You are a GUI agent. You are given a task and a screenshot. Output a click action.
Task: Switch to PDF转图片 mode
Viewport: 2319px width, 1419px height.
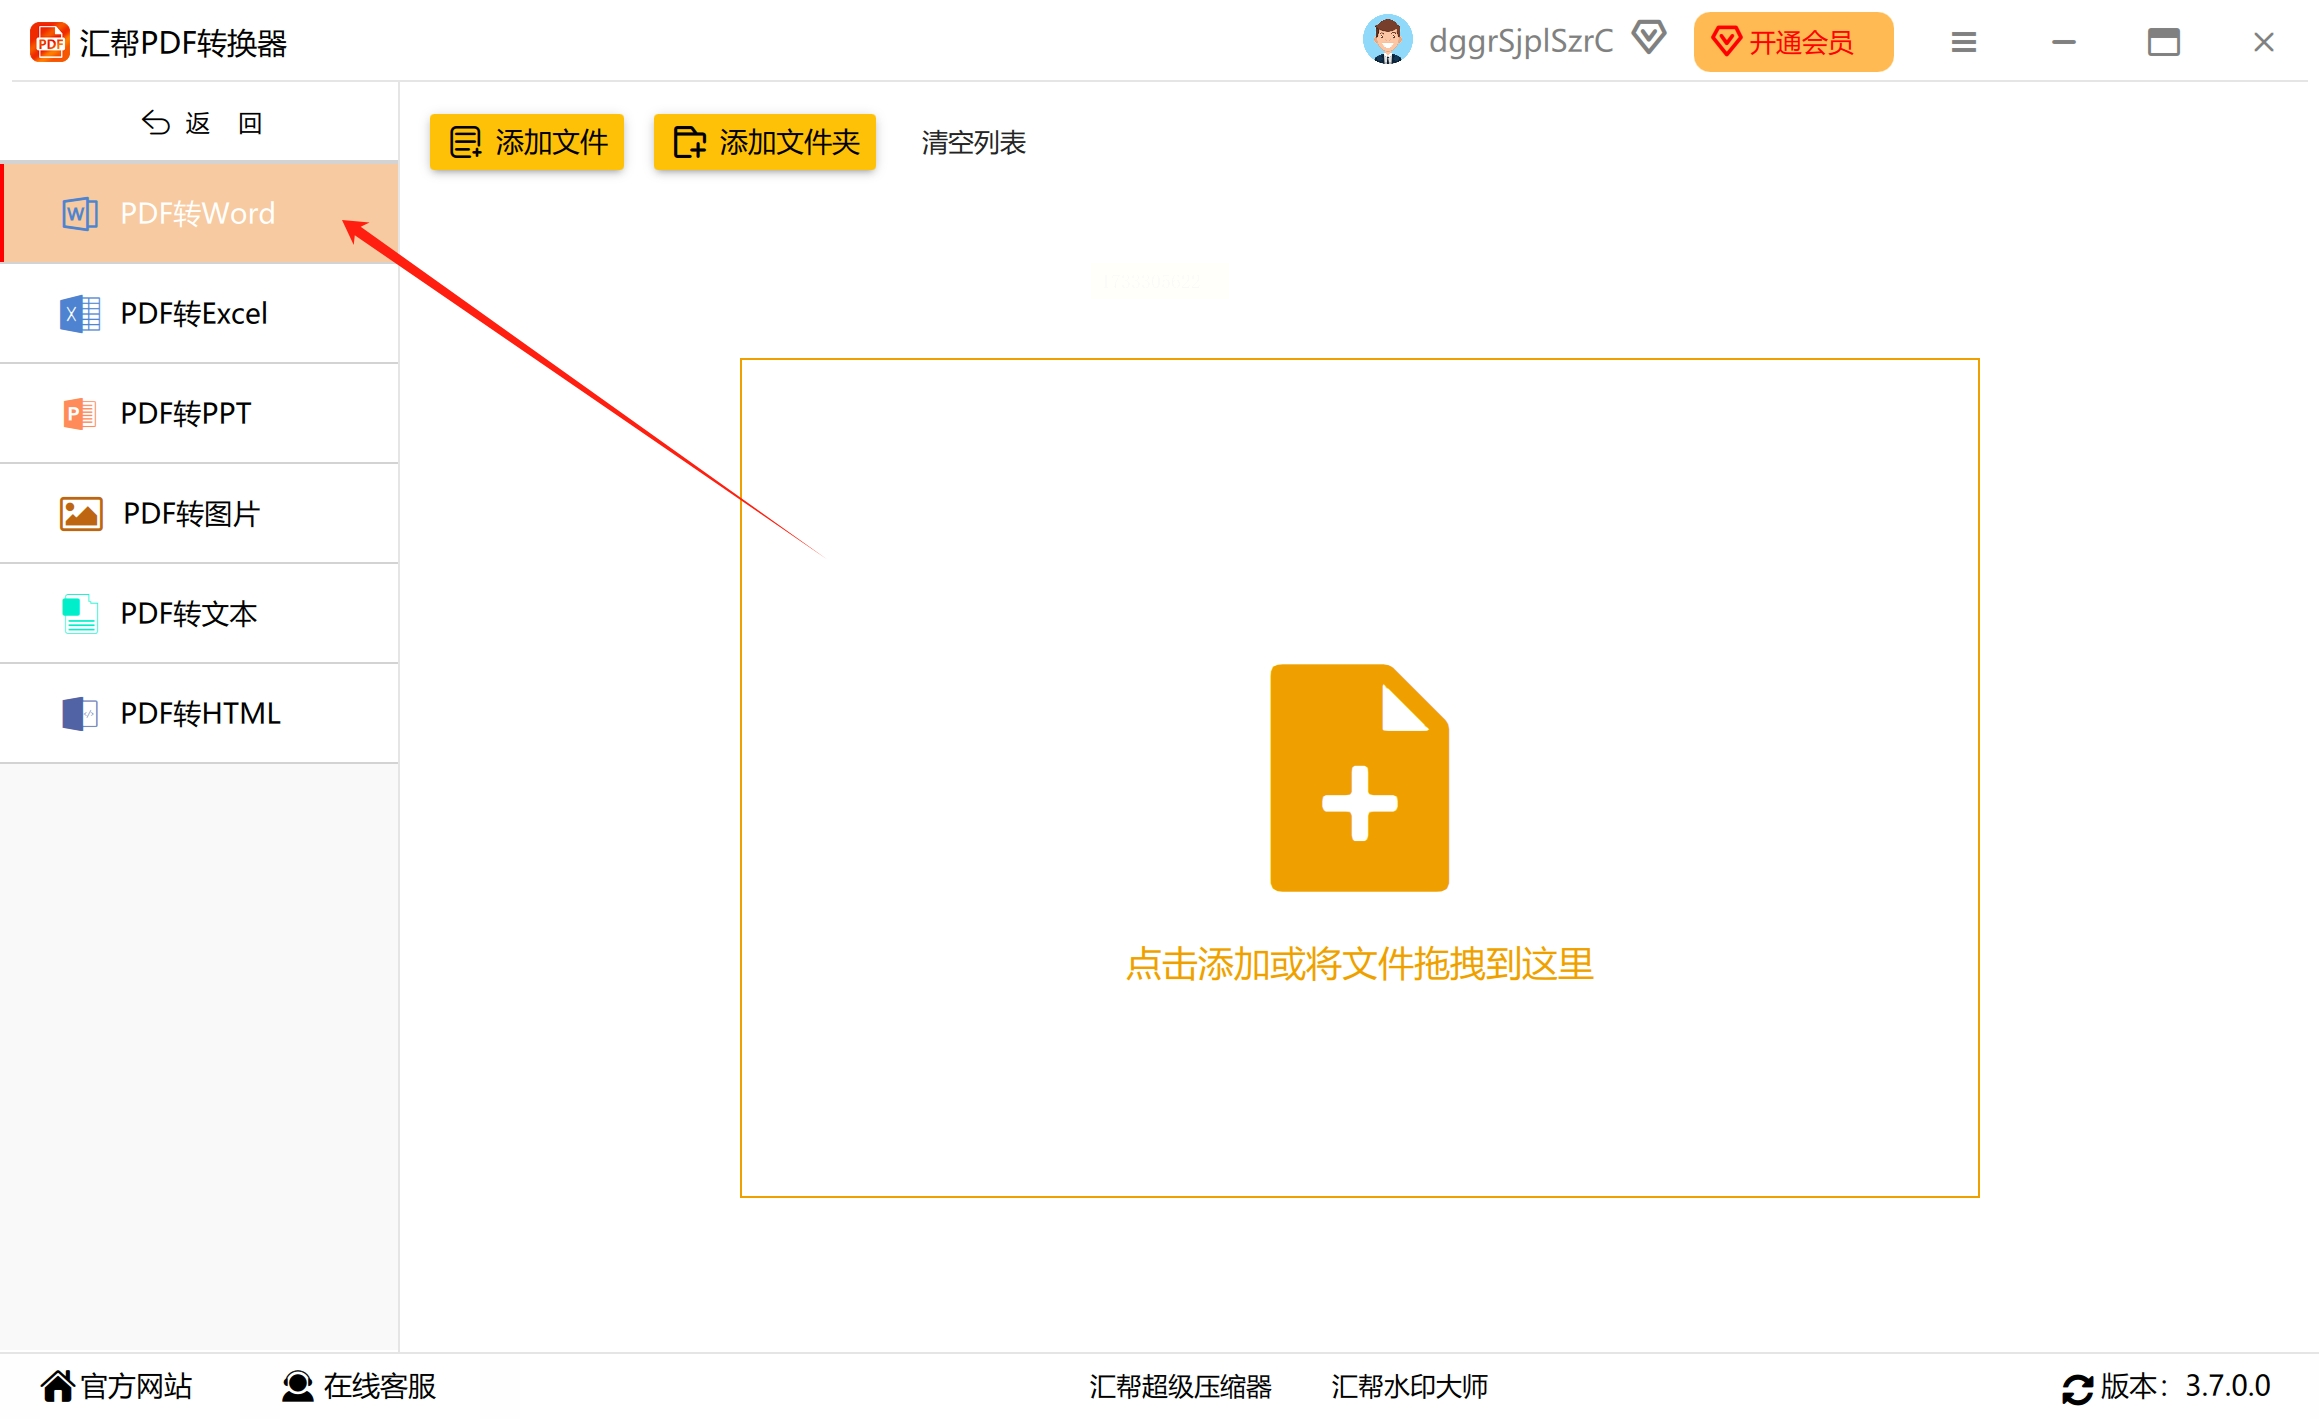(190, 513)
